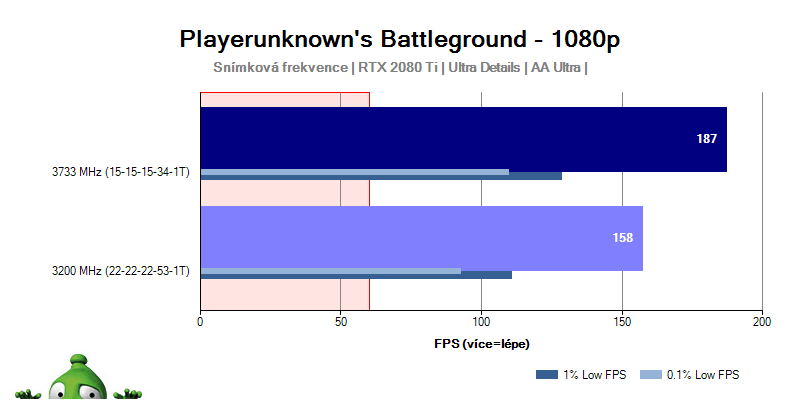Image resolution: width=800 pixels, height=400 pixels.
Task: Click the axis tick label 50
Action: coord(341,322)
